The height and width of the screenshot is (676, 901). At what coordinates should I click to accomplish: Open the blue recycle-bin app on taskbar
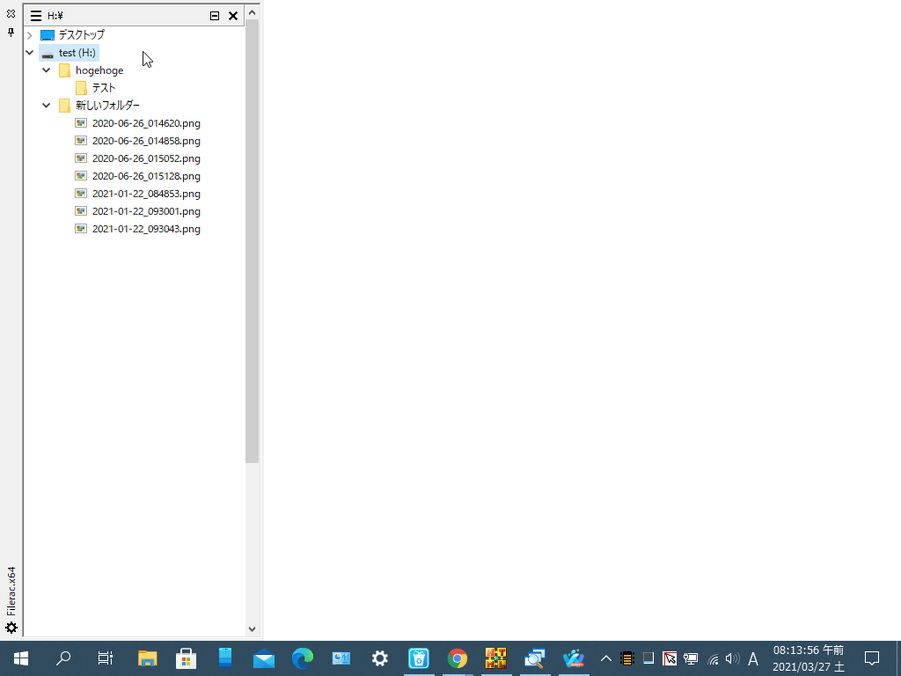[419, 658]
